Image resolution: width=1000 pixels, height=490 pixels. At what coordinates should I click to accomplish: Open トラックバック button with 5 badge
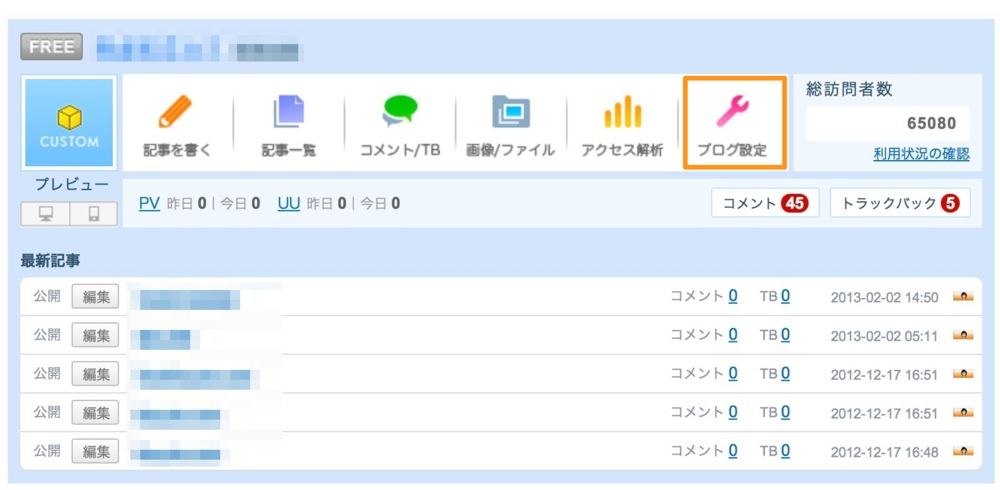901,203
